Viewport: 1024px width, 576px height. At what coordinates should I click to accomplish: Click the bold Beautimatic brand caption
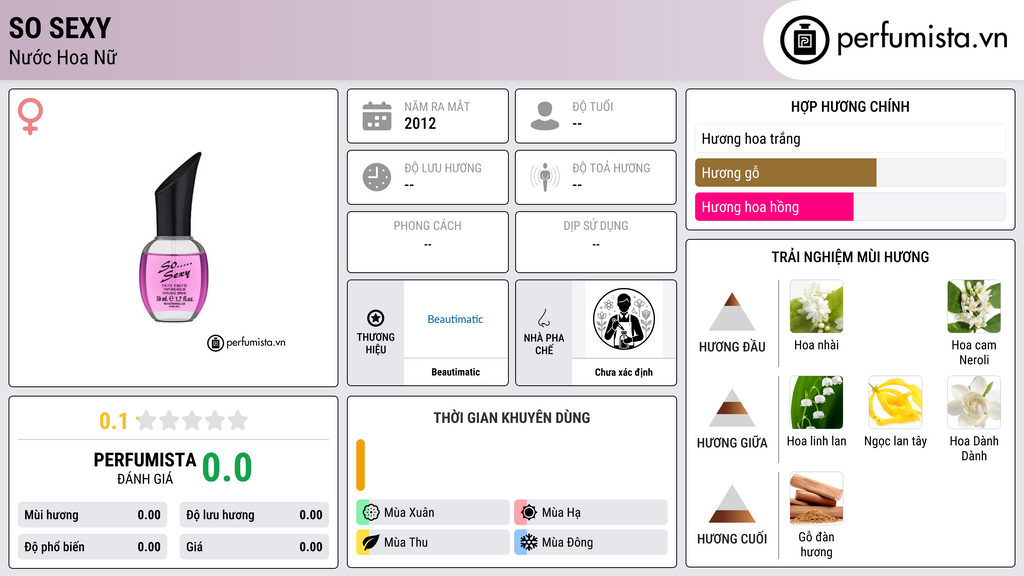click(455, 372)
